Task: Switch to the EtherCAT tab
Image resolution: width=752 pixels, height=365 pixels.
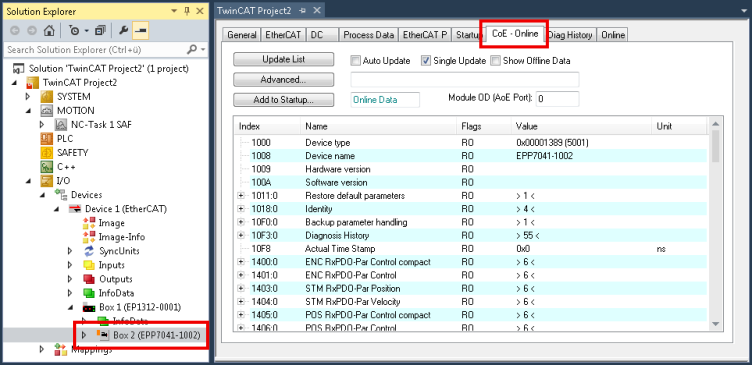Action: 283,35
